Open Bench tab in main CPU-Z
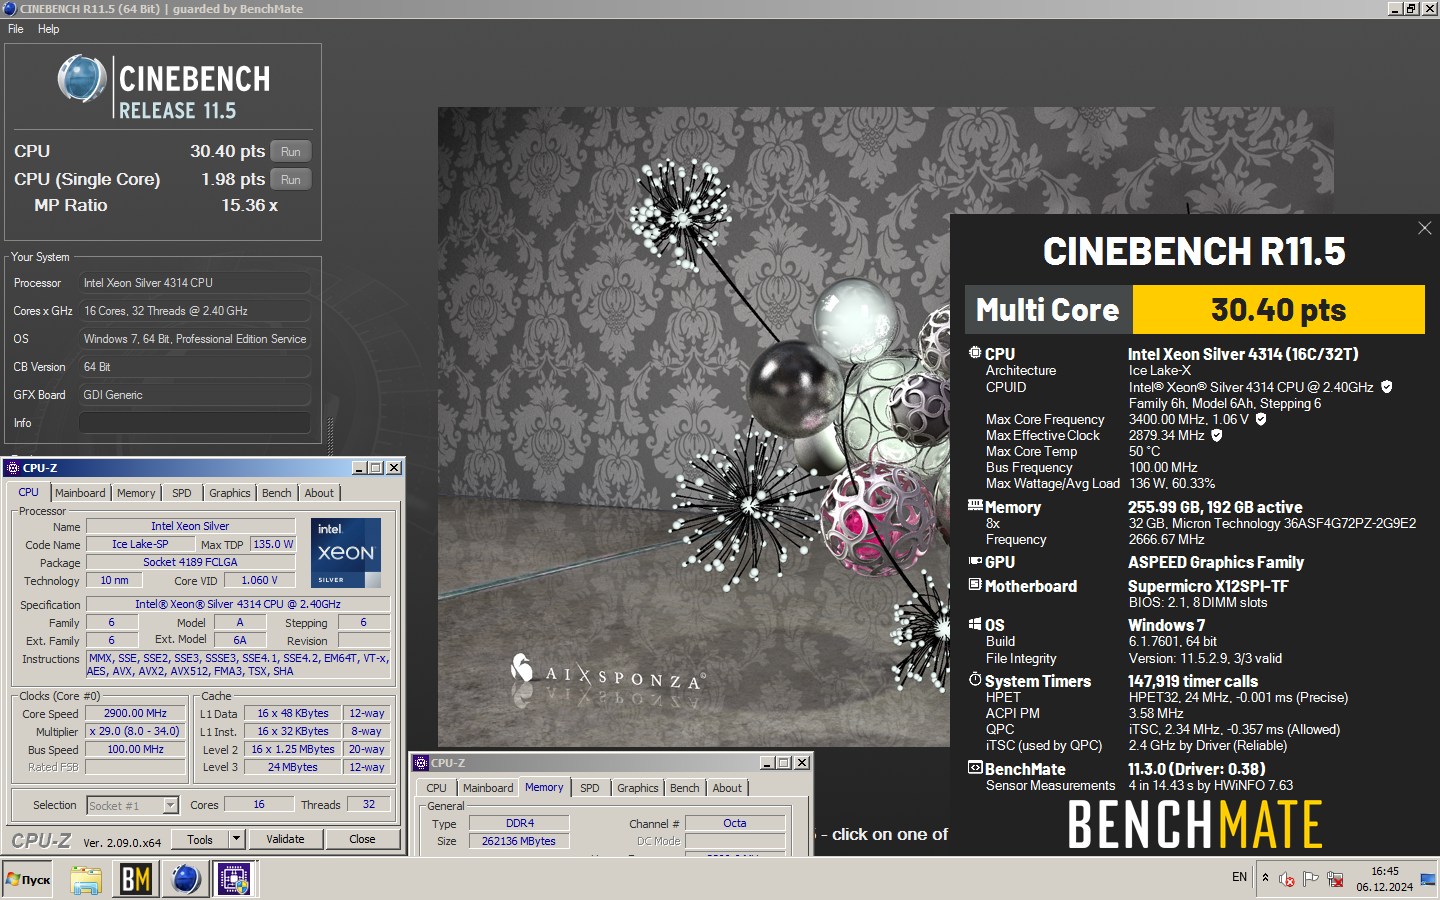This screenshot has height=900, width=1440. (x=277, y=493)
